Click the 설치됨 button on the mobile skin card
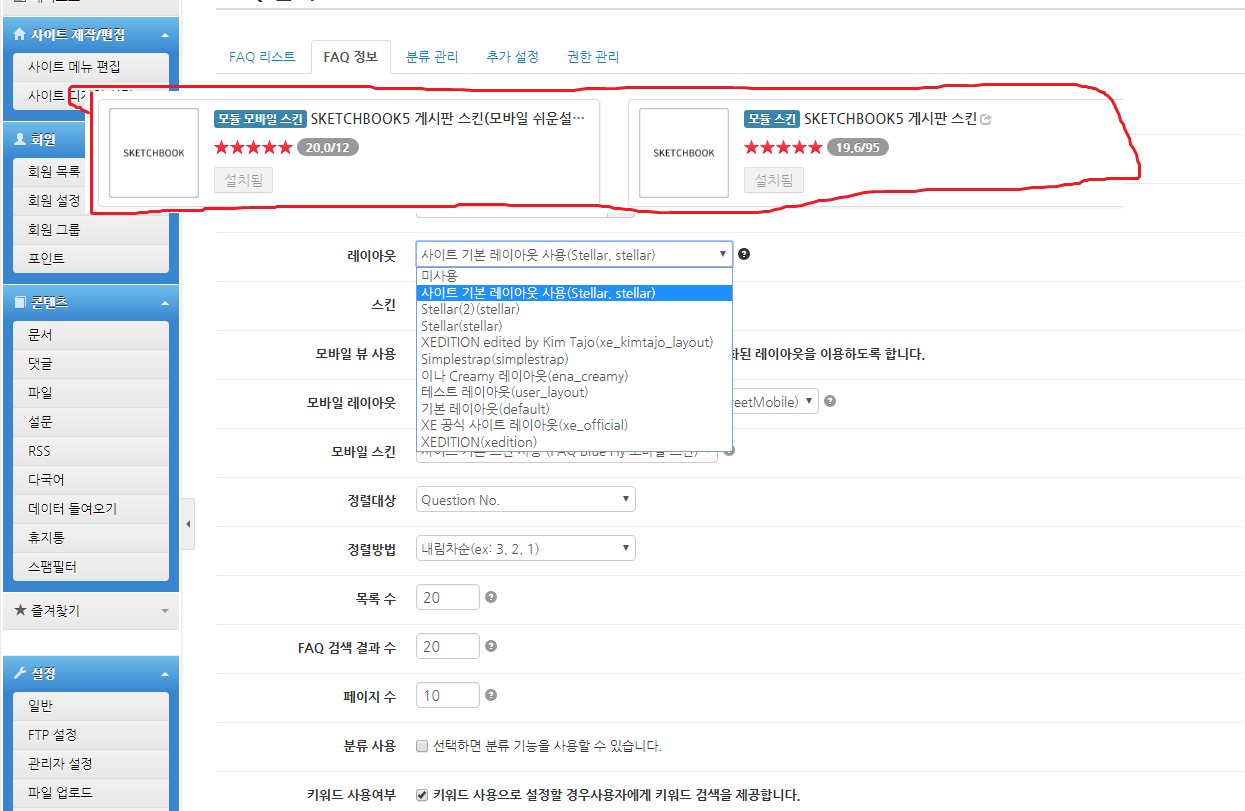Image resolution: width=1245 pixels, height=811 pixels. point(242,181)
